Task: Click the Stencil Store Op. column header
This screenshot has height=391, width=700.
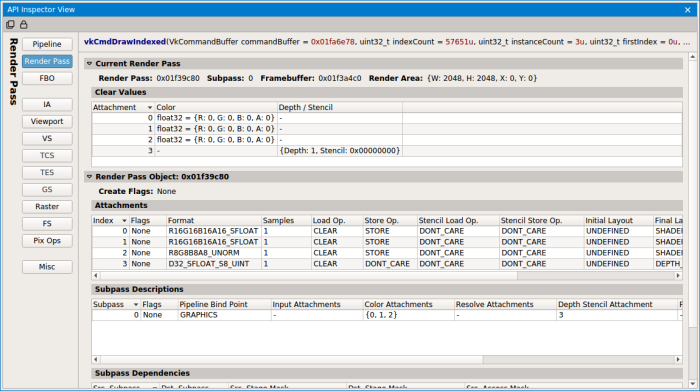Action: [x=542, y=220]
